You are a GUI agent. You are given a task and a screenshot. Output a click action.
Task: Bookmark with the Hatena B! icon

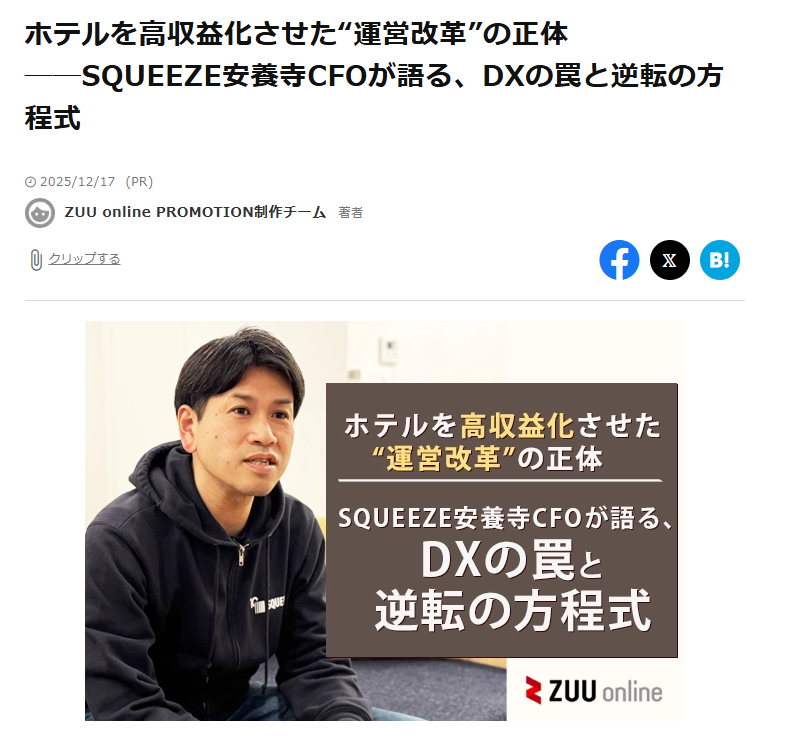click(720, 260)
